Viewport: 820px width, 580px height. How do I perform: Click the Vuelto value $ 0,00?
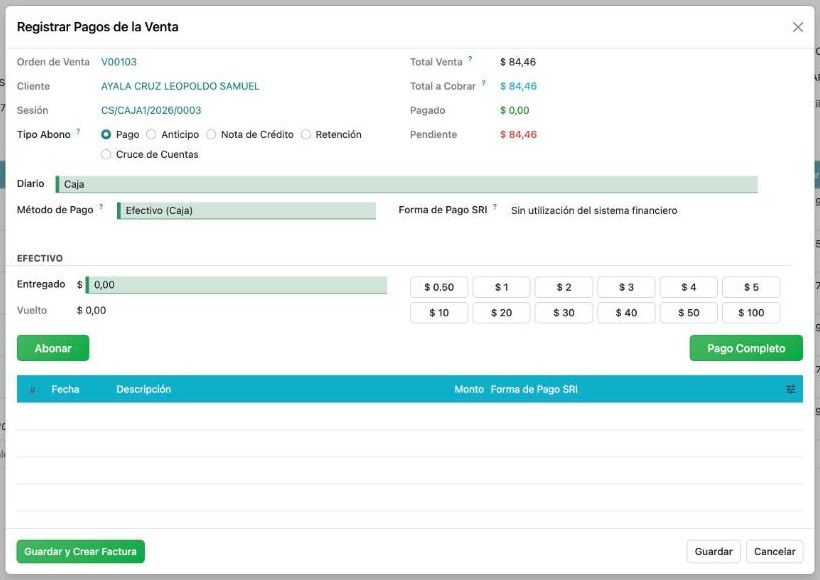coord(92,310)
